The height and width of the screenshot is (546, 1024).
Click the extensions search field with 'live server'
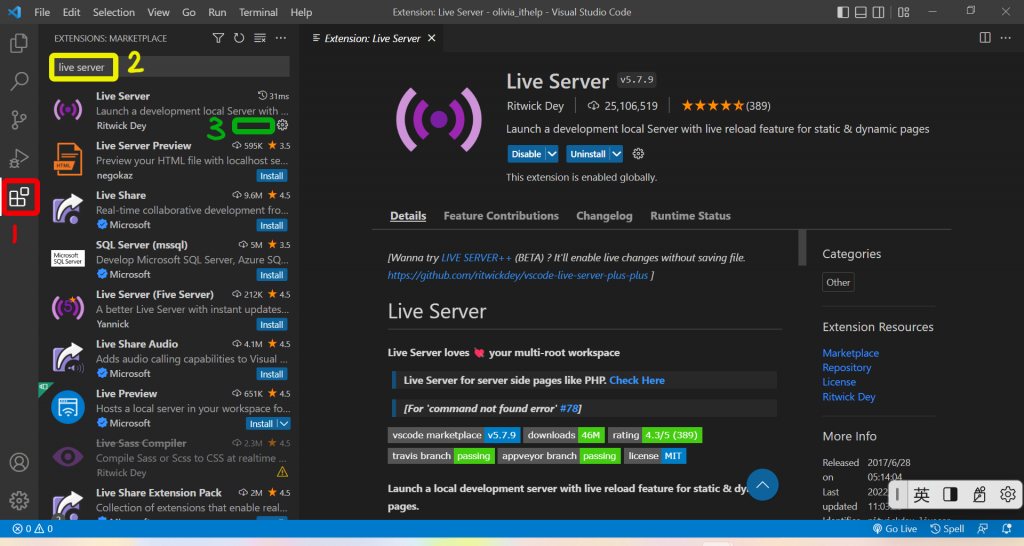pos(170,67)
